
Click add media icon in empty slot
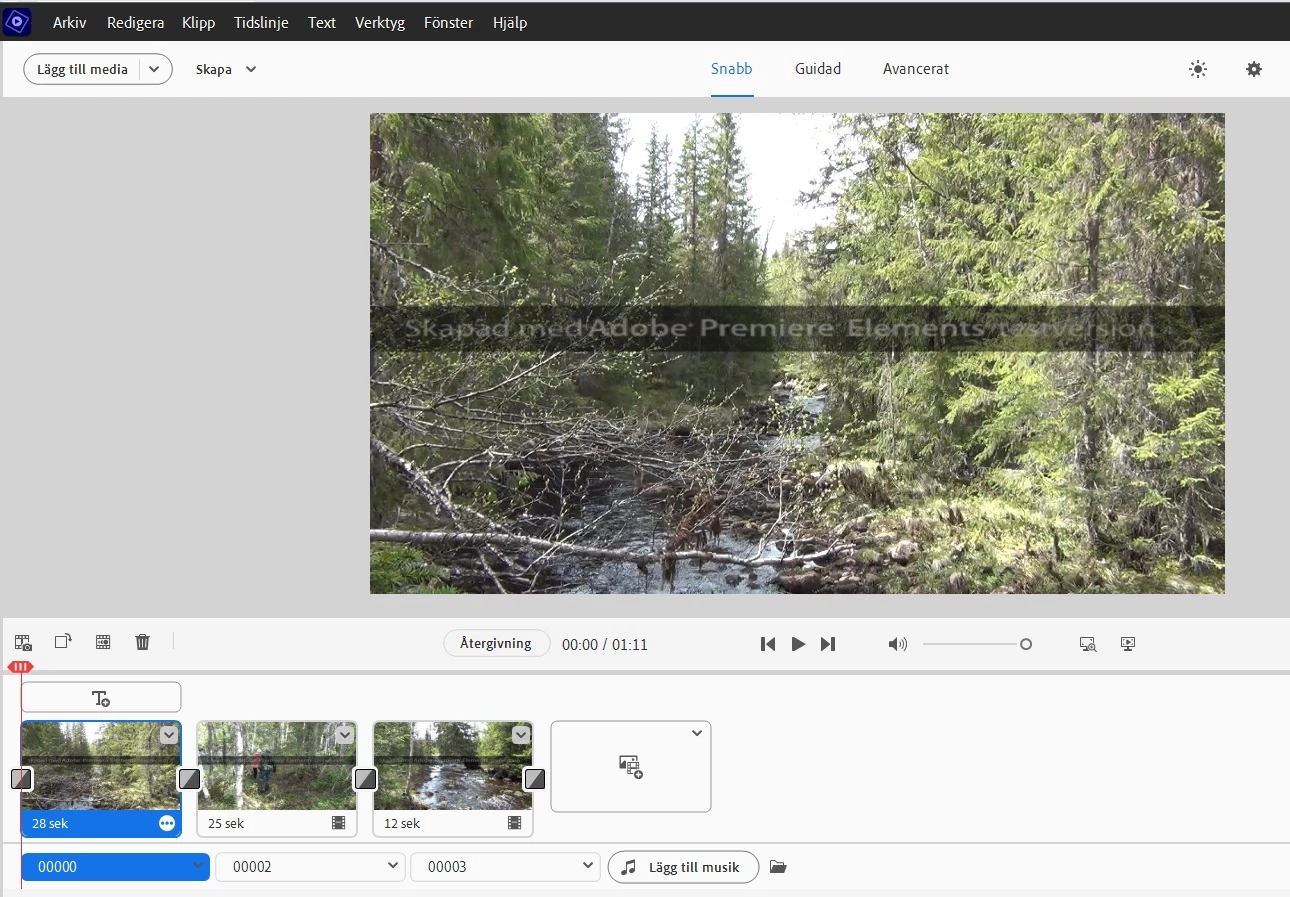tap(631, 768)
